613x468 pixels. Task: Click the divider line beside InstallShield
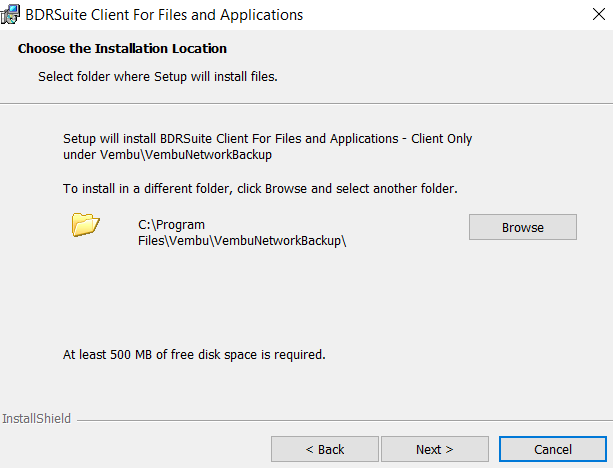(x=345, y=421)
